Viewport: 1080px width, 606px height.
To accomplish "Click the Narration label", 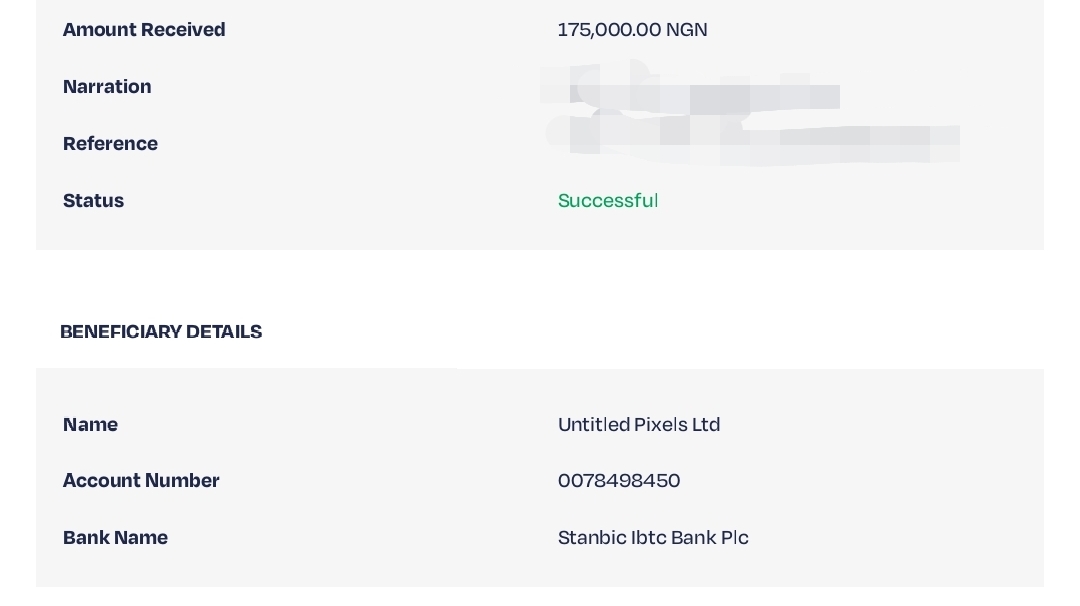I will point(107,87).
